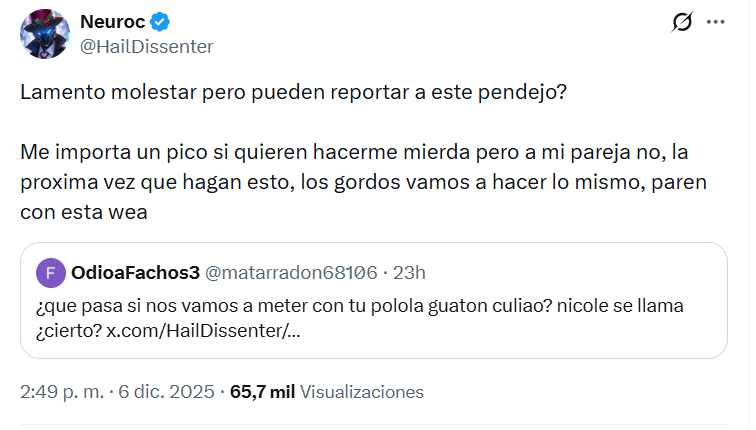Viewport: 756px width, 430px height.
Task: Go to the @HailDissenter handle
Action: point(146,46)
